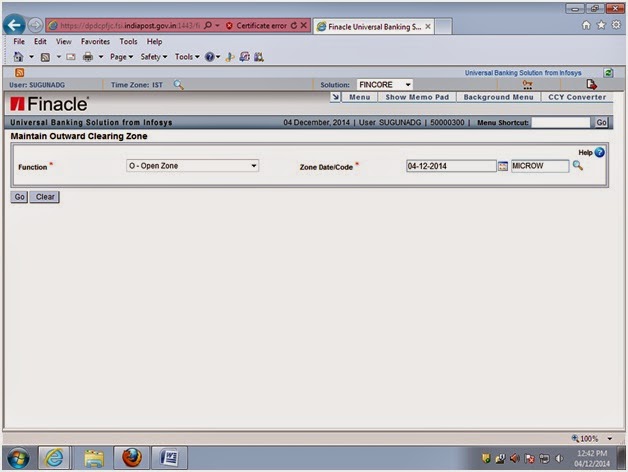Open Firefox from taskbar
The width and height of the screenshot is (628, 472).
pyautogui.click(x=131, y=458)
